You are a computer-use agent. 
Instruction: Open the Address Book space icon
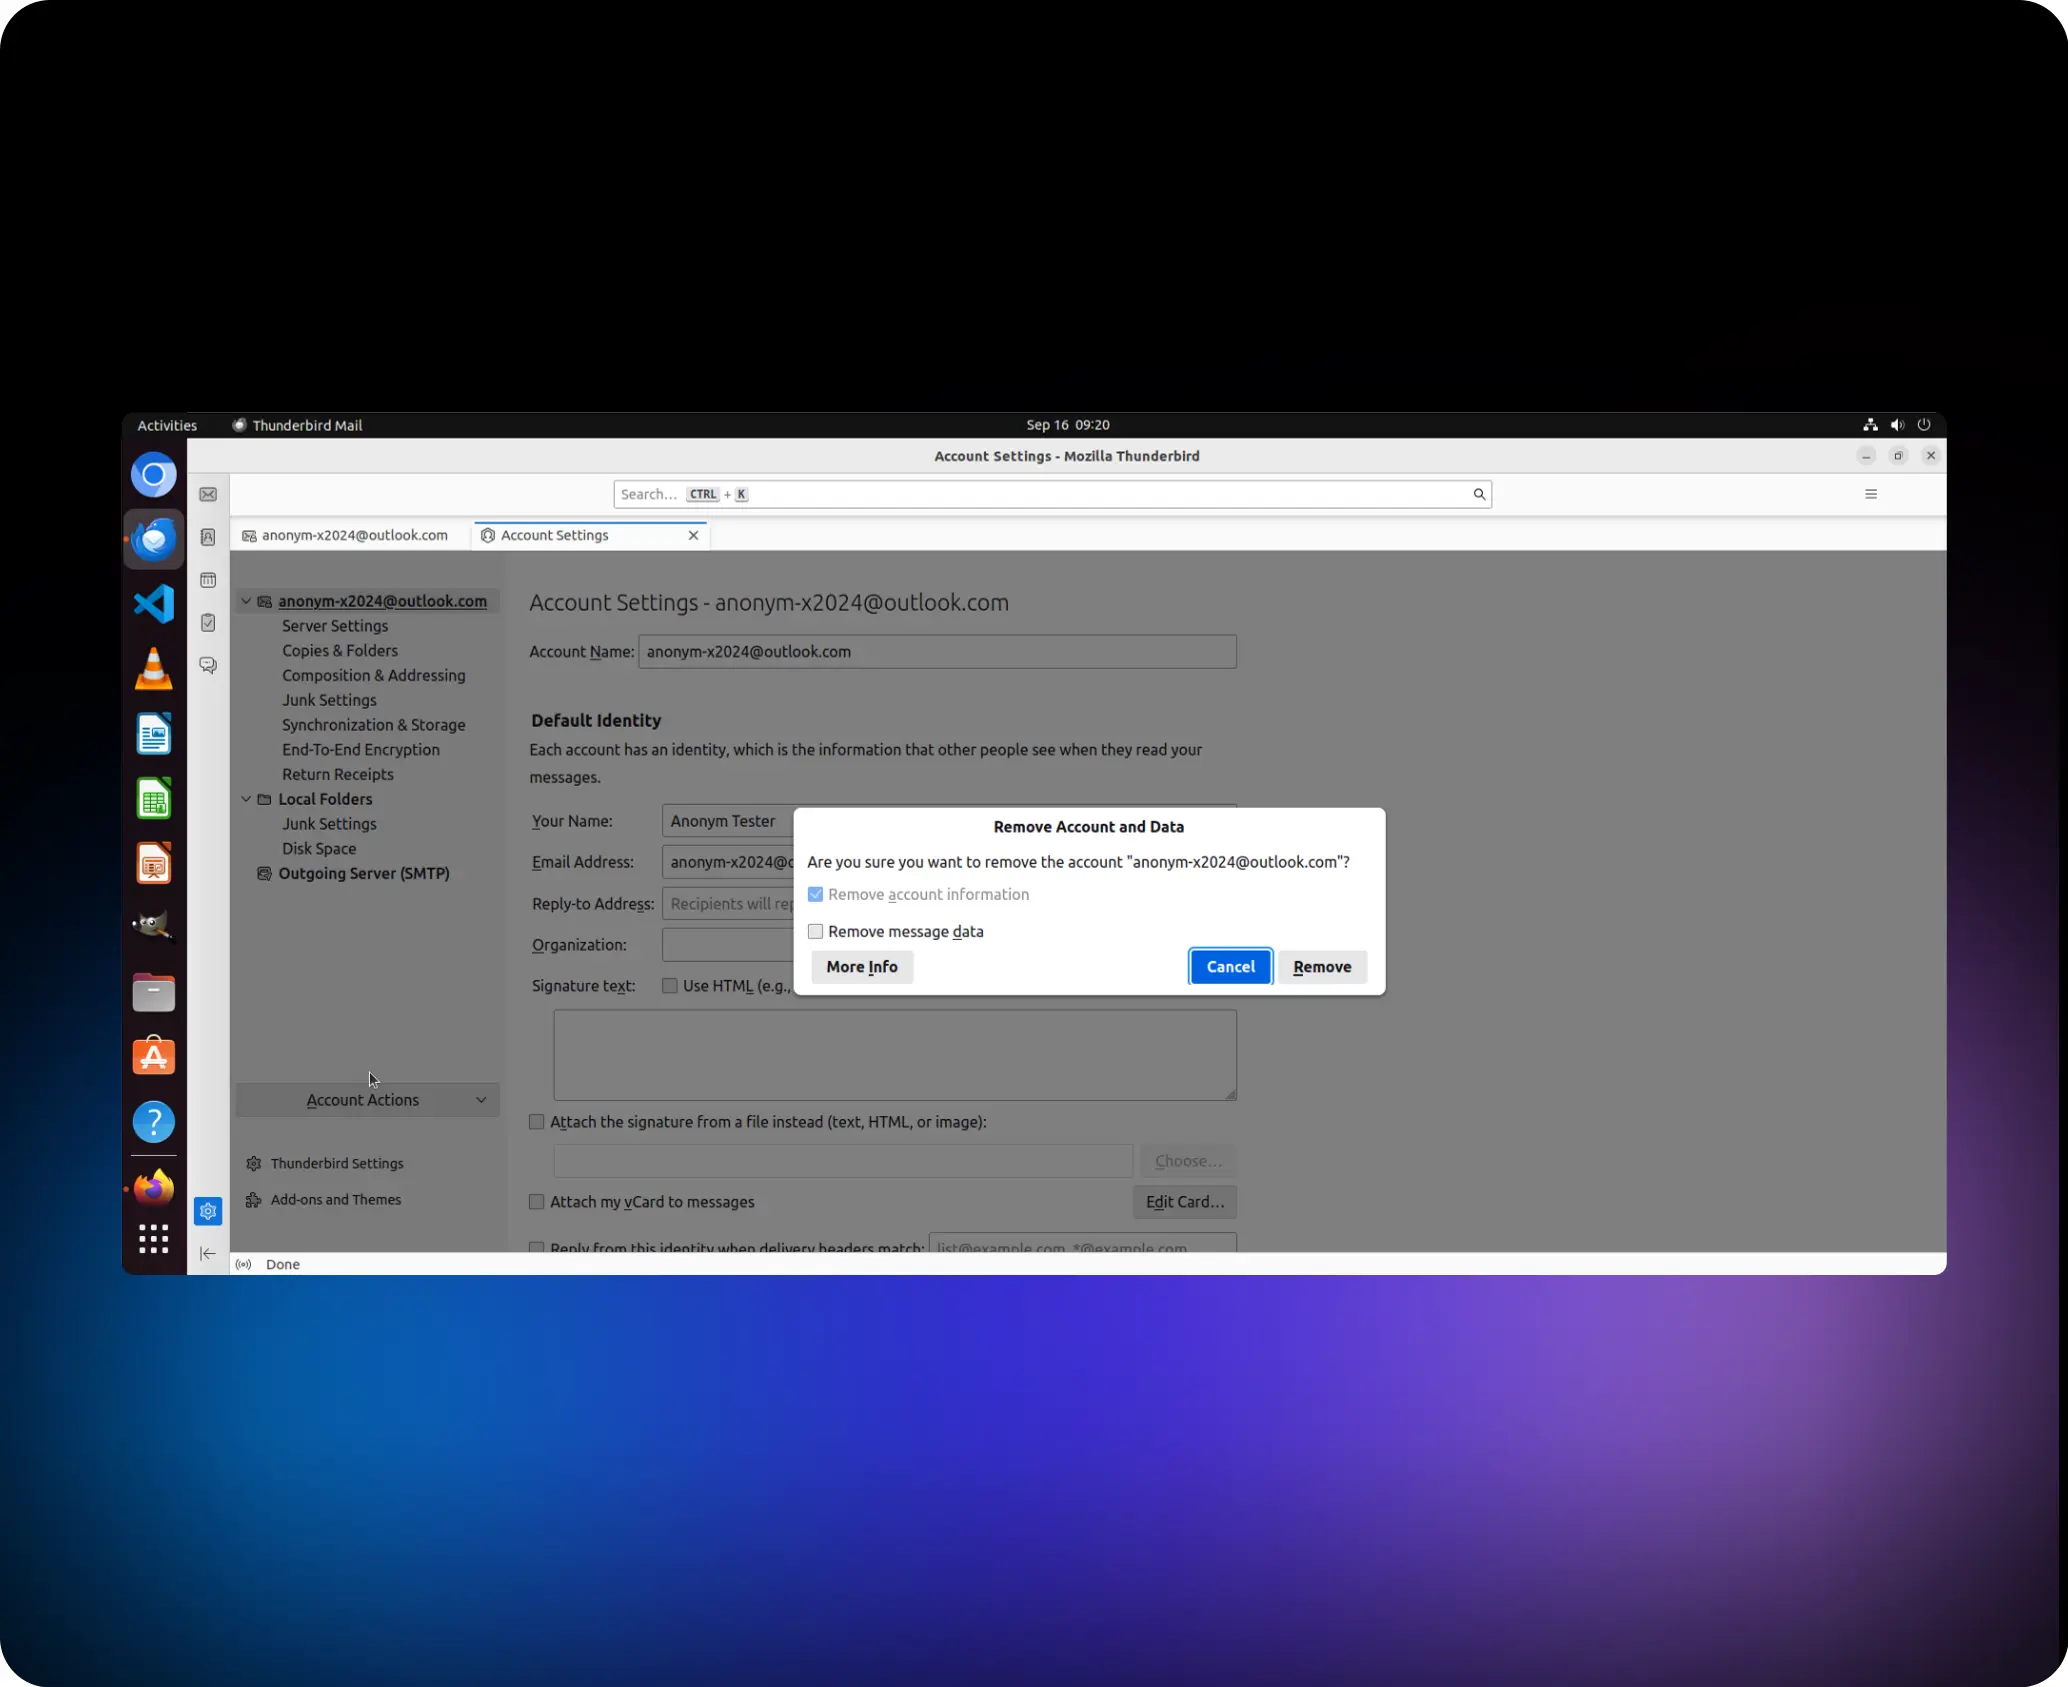click(x=208, y=537)
